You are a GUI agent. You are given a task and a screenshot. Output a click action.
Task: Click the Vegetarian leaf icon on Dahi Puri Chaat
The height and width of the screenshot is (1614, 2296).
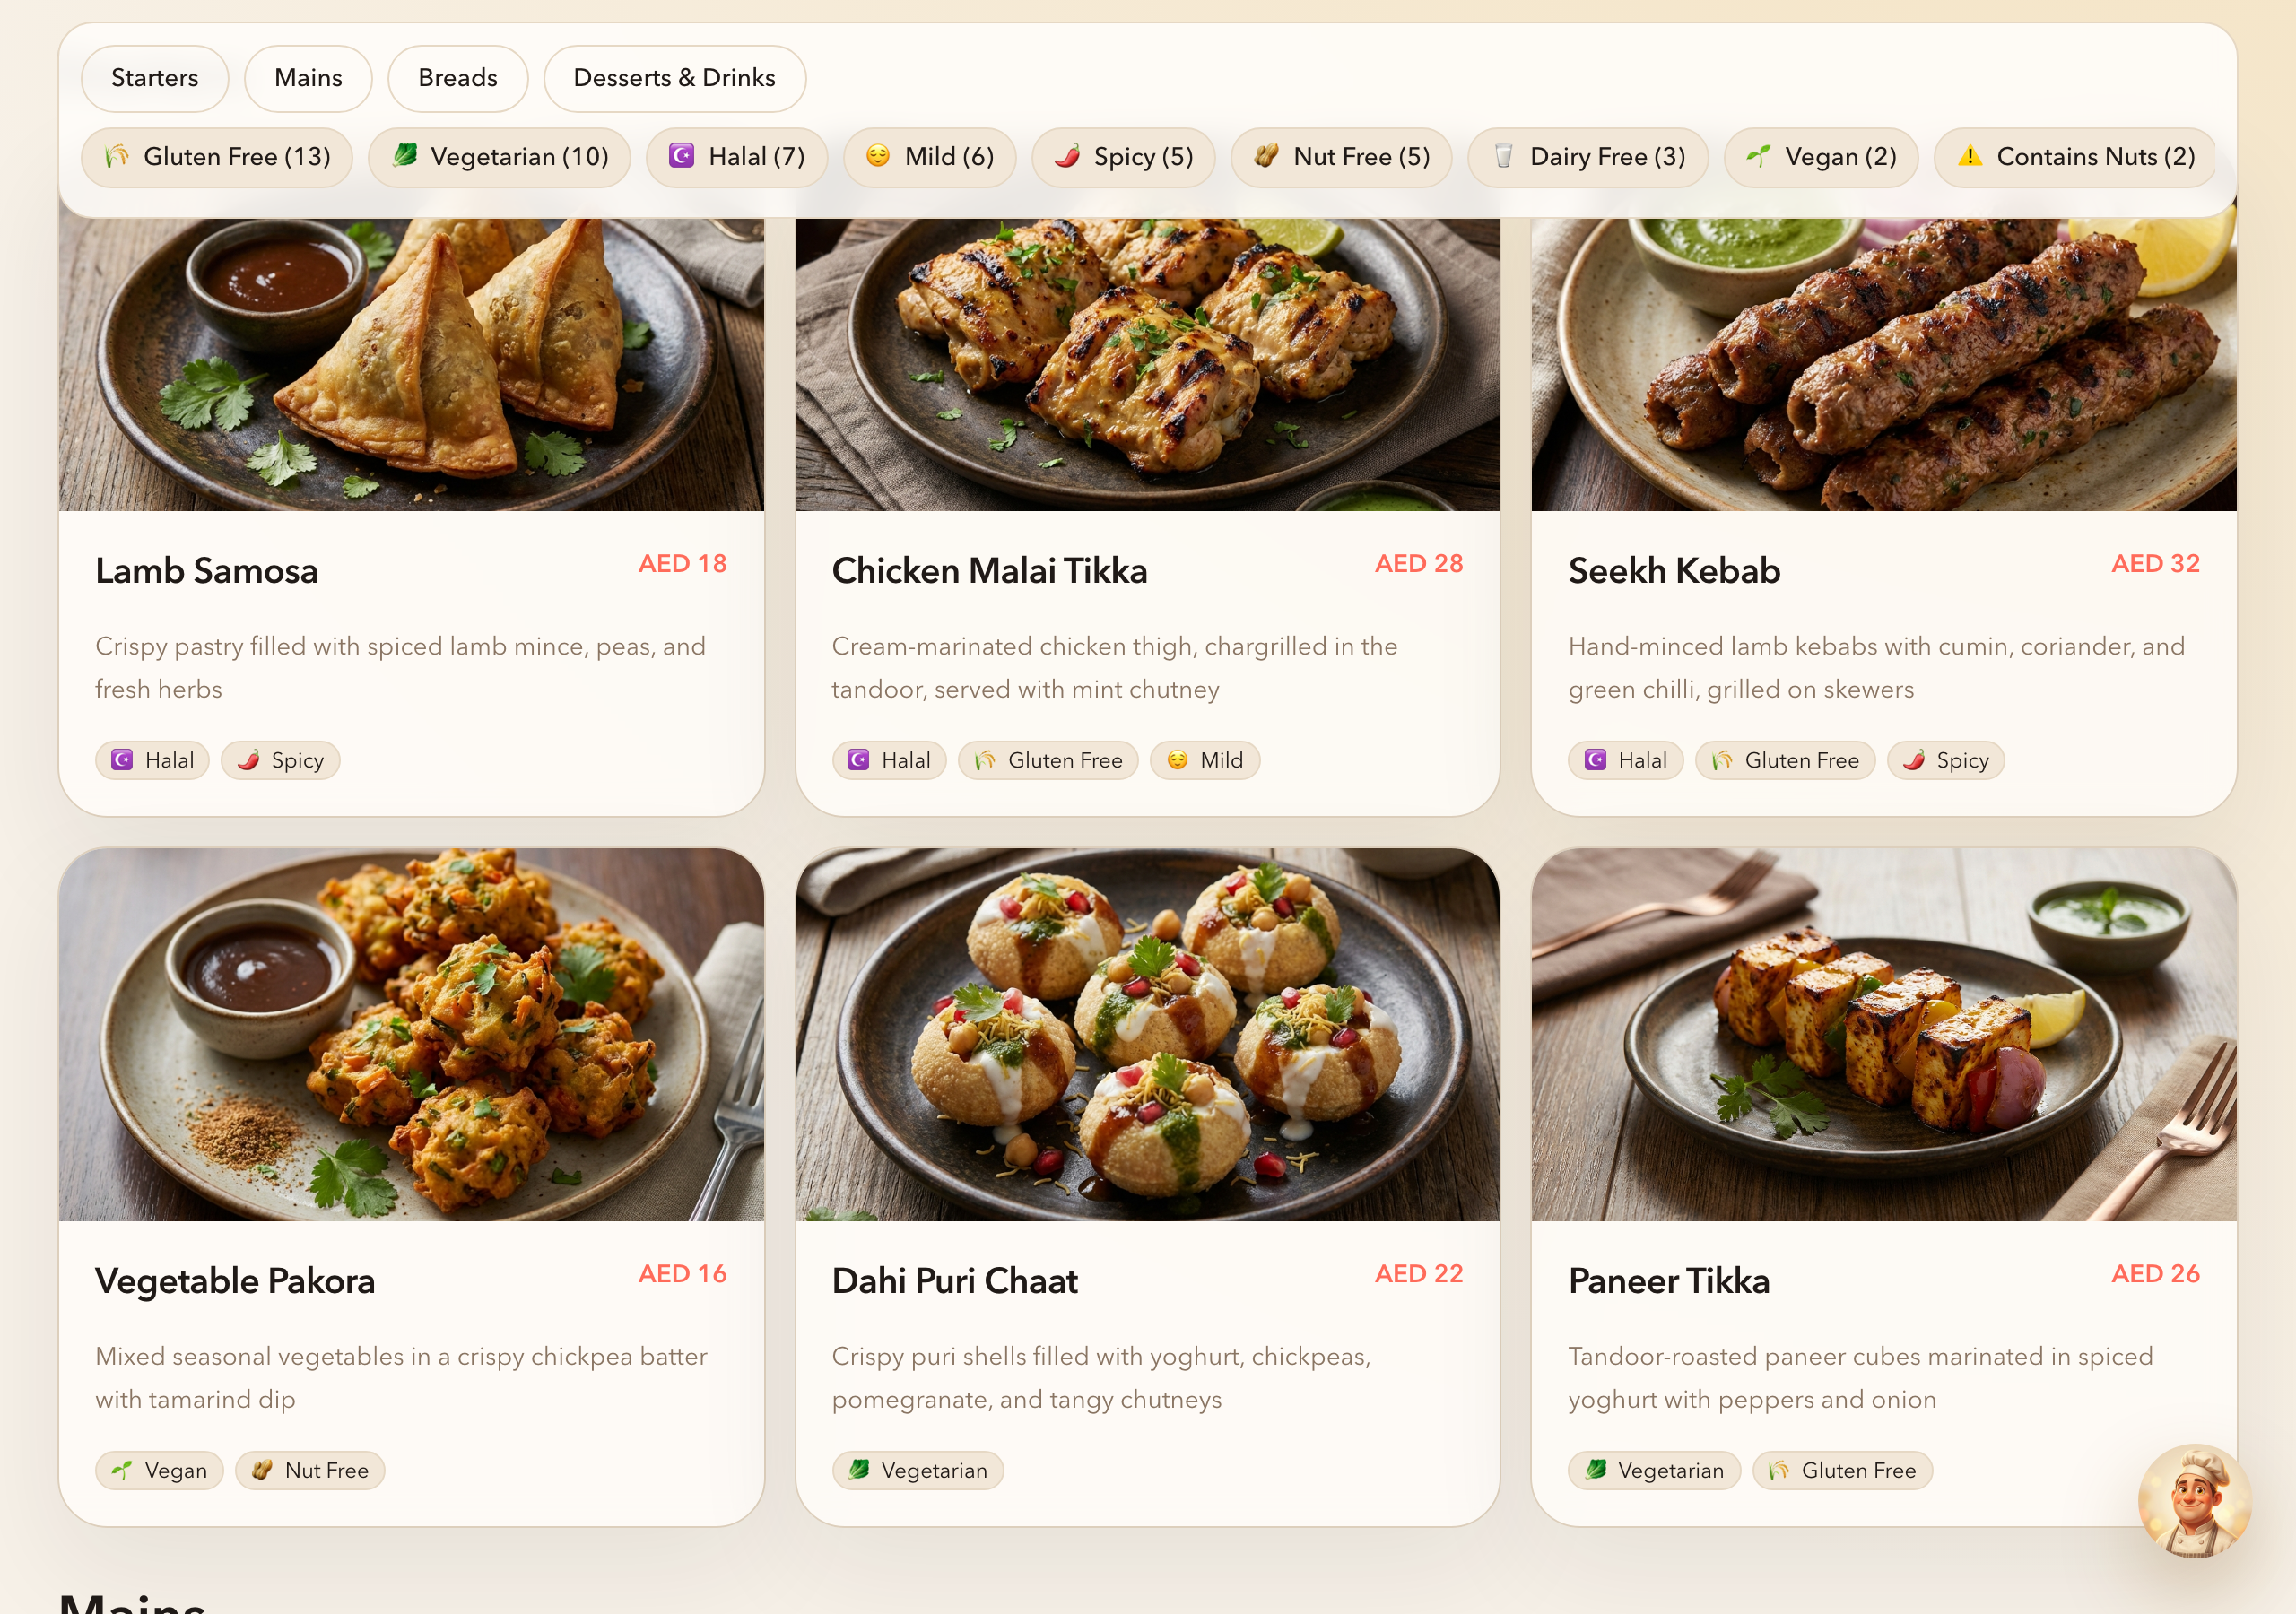pyautogui.click(x=859, y=1470)
